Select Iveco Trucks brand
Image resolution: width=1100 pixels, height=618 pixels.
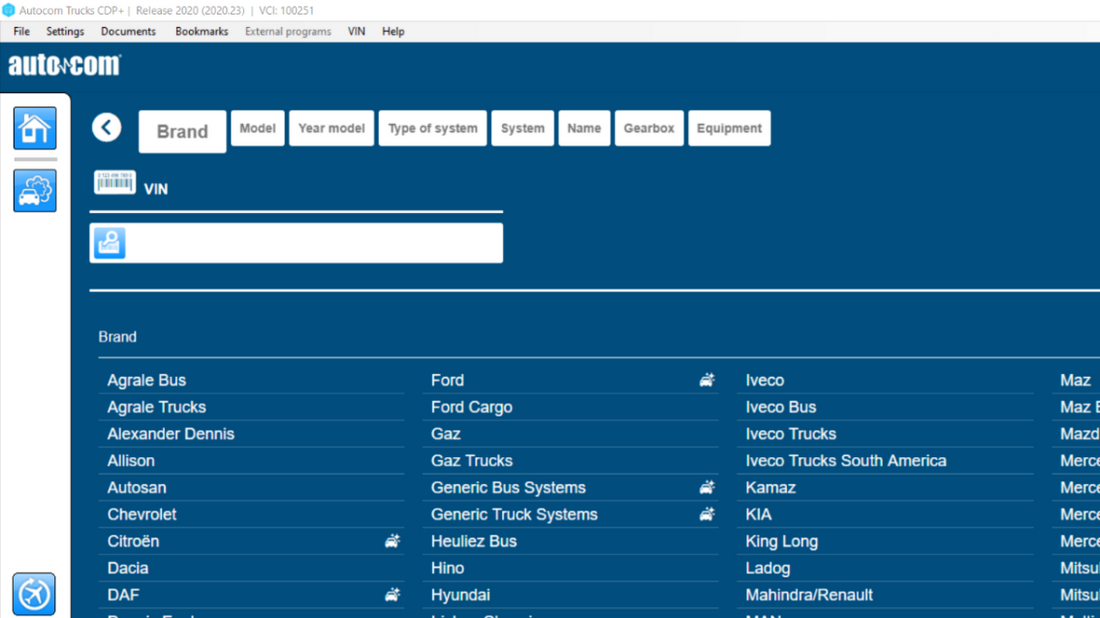(790, 434)
